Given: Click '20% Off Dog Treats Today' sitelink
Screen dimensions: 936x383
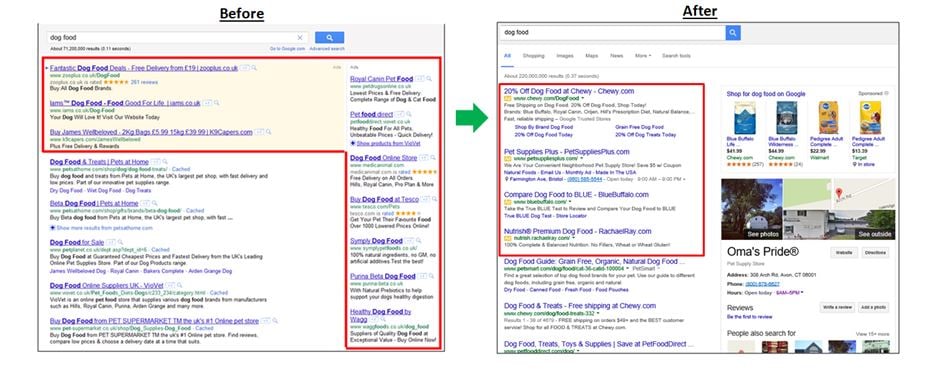Looking at the screenshot, I should point(646,135).
